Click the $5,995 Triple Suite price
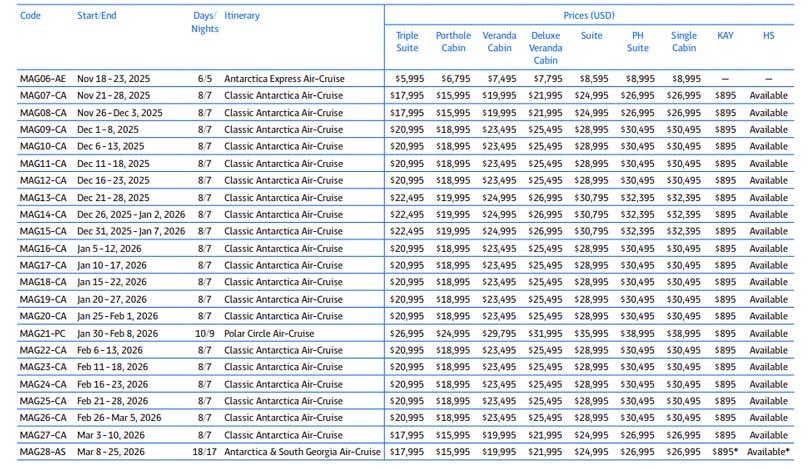 coord(410,79)
